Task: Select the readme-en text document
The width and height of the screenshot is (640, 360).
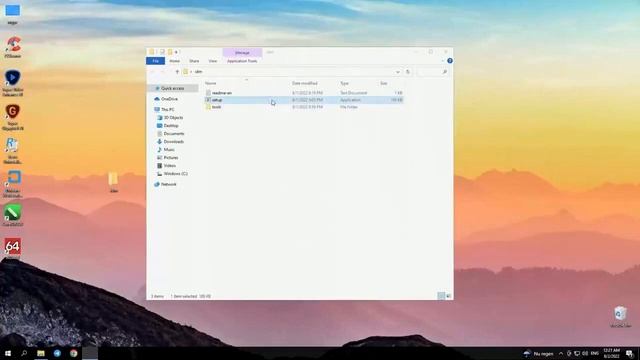Action: tap(304, 93)
